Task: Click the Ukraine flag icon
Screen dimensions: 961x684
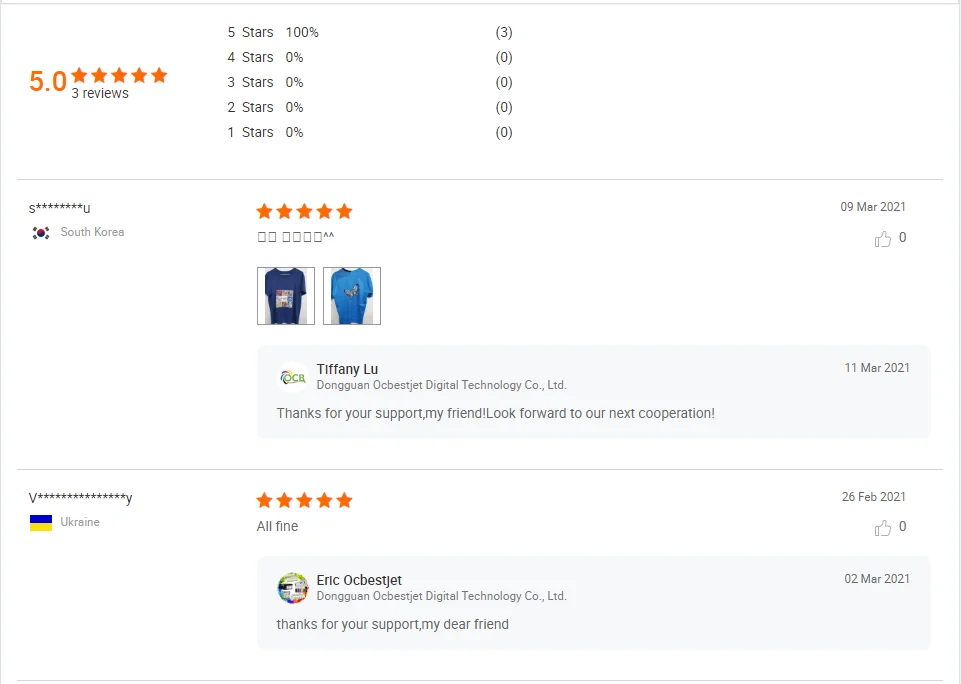Action: [x=41, y=522]
